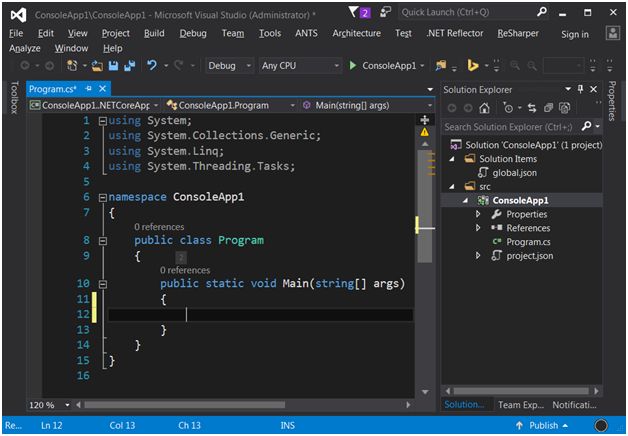This screenshot has height=436, width=628.
Task: Open the Architecture menu
Action: click(x=356, y=33)
